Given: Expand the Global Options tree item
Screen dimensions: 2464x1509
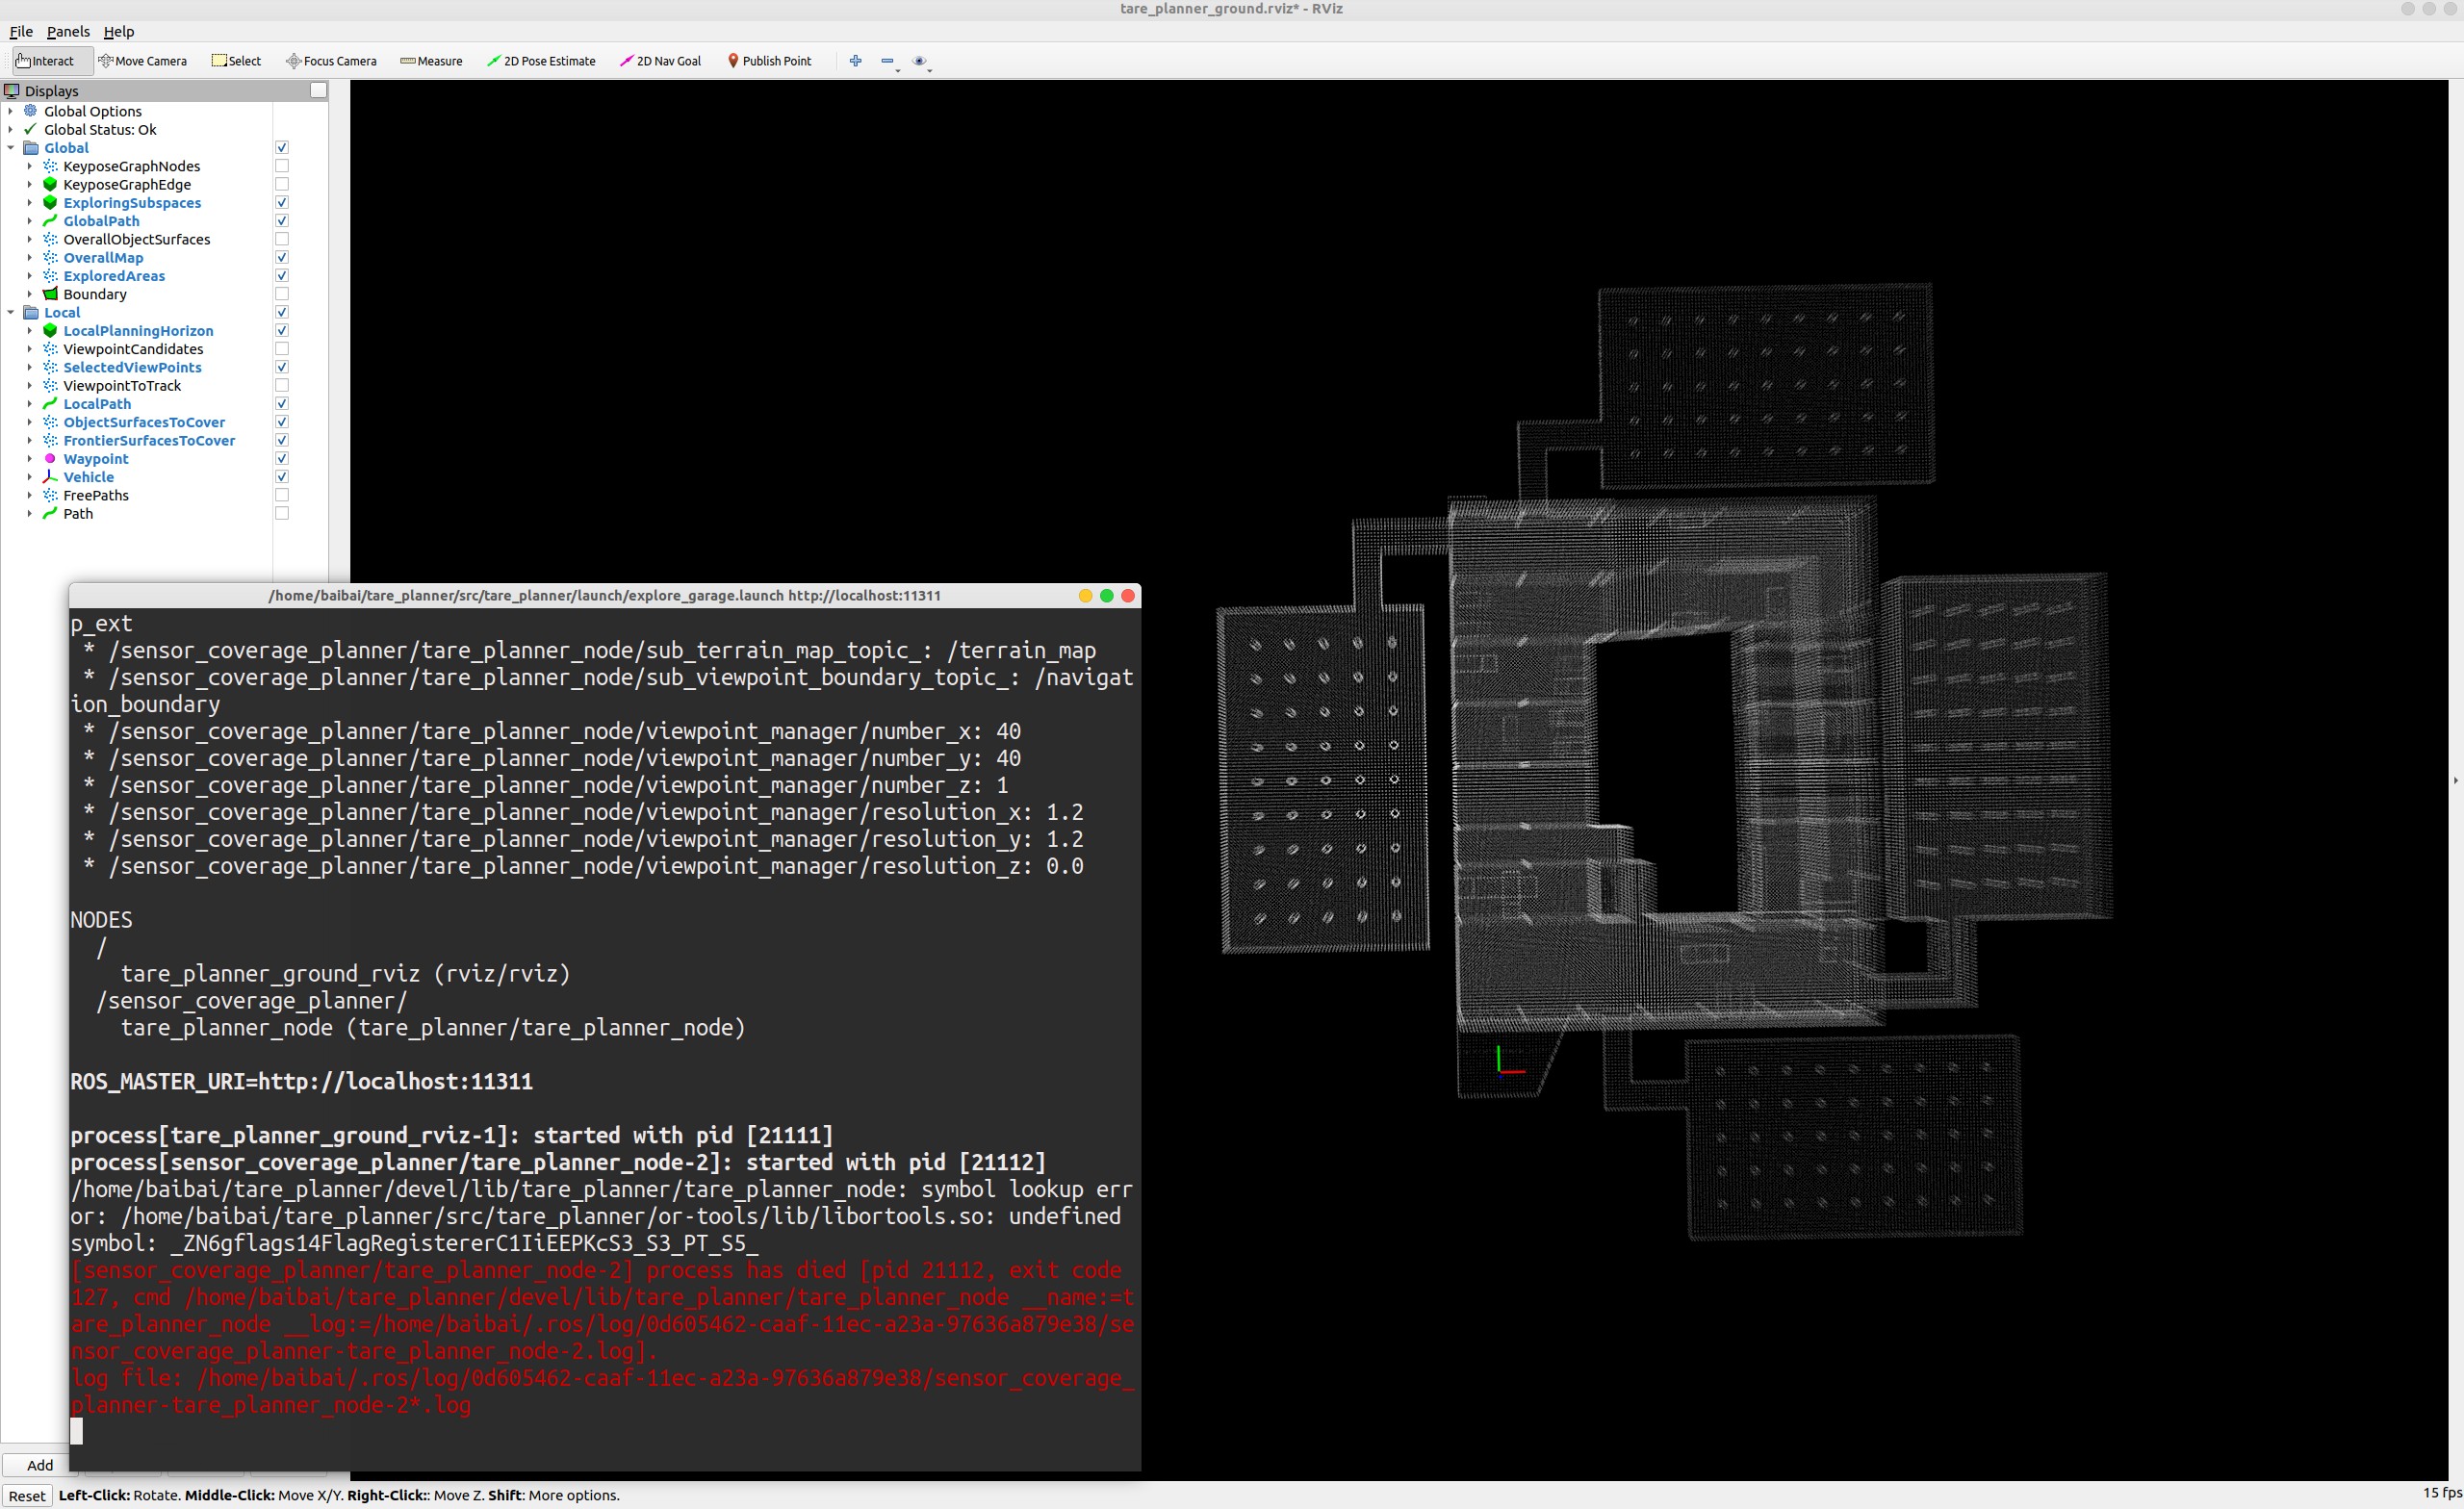Looking at the screenshot, I should (11, 111).
